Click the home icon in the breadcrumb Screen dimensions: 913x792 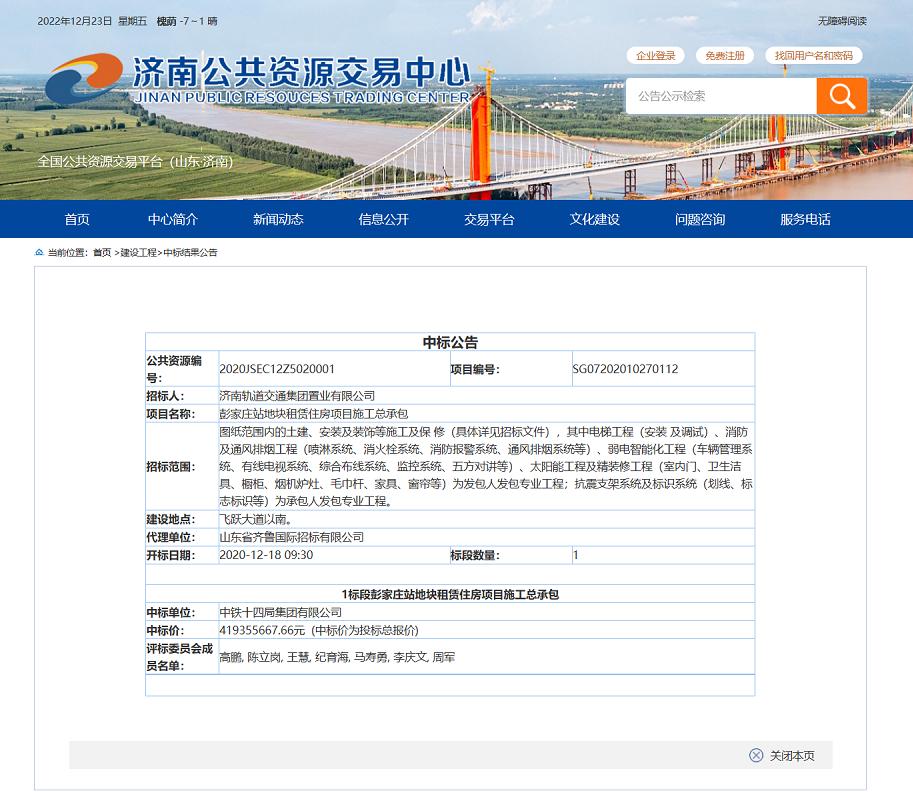click(40, 253)
